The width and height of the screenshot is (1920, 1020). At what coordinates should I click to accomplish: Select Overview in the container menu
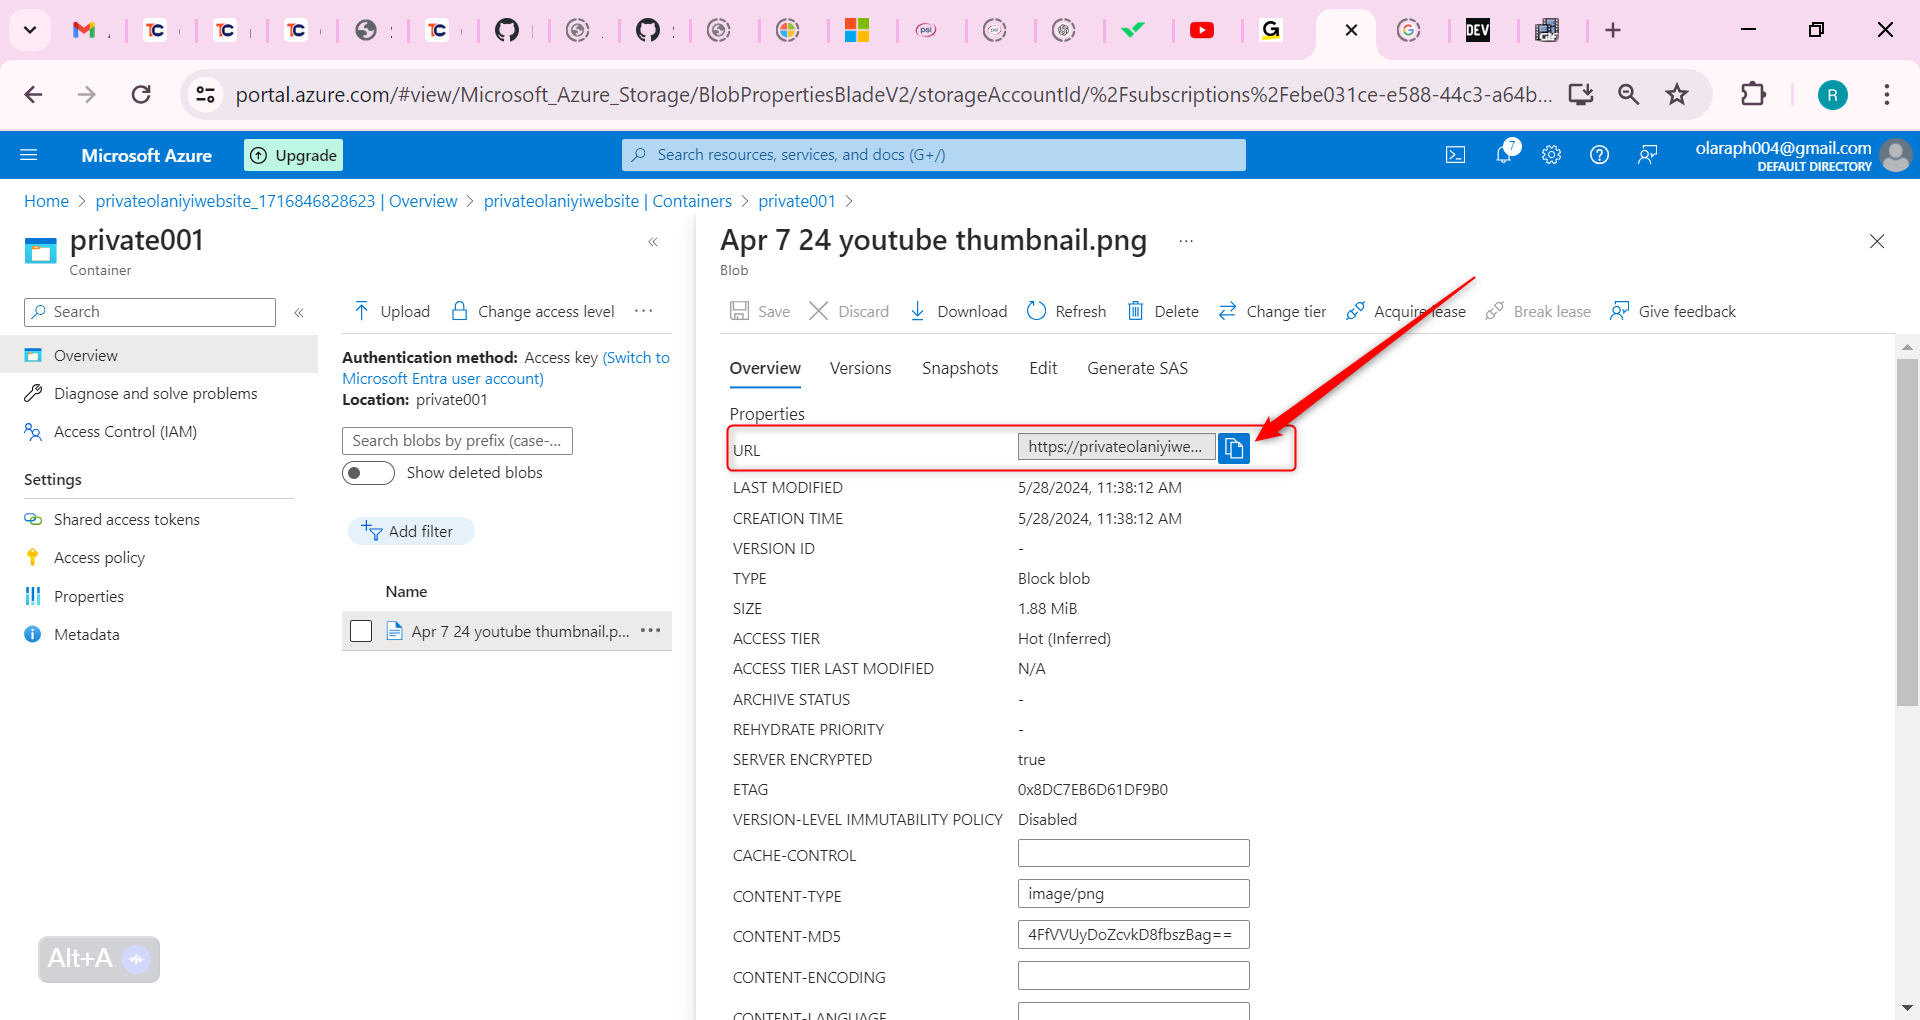click(159, 355)
